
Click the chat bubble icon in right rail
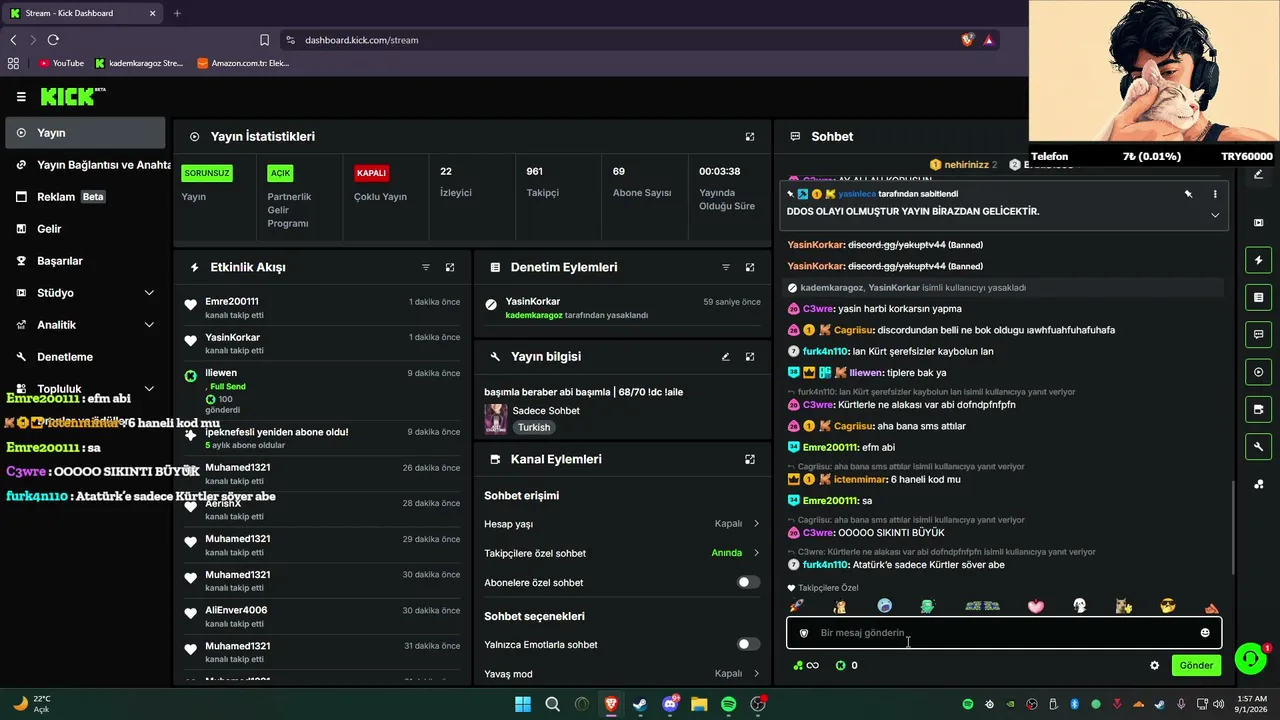tap(1258, 334)
